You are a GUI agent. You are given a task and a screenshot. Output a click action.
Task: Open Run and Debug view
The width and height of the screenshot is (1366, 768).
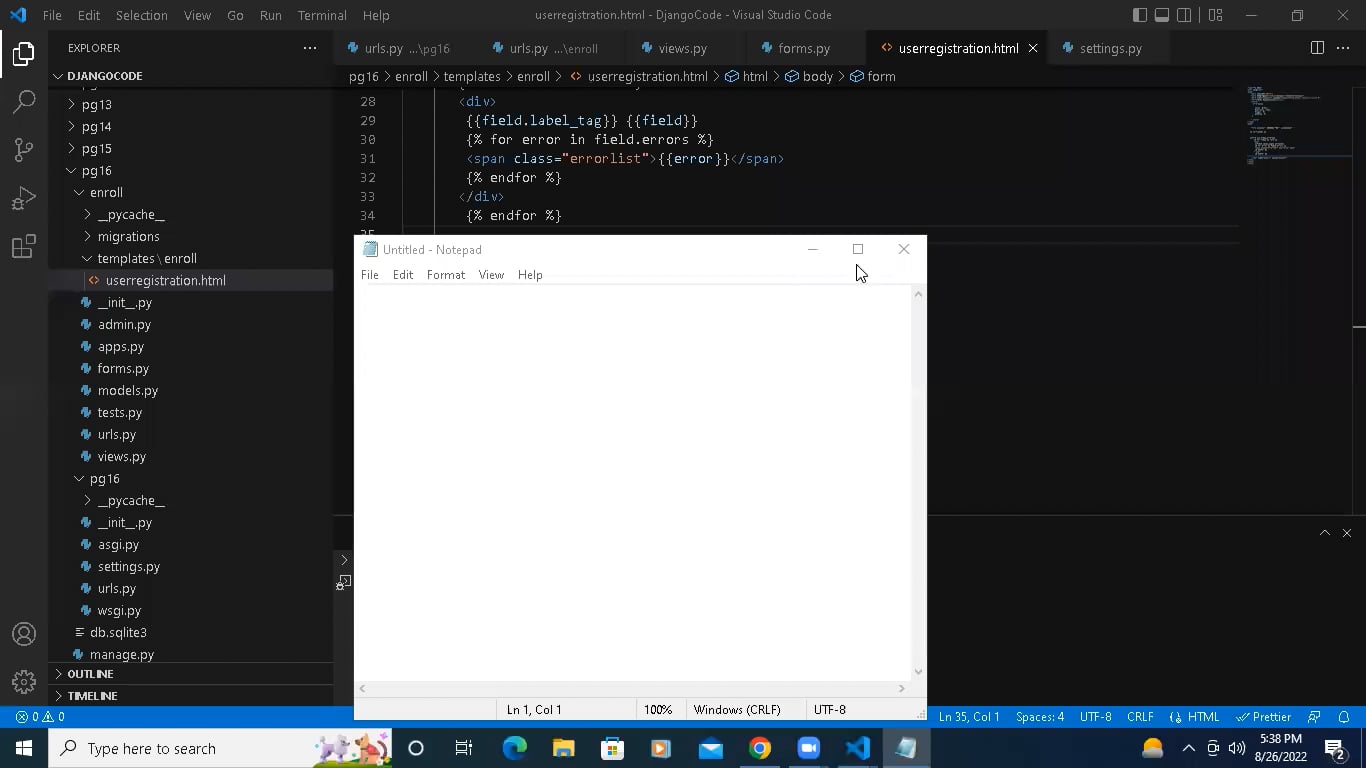pos(24,198)
